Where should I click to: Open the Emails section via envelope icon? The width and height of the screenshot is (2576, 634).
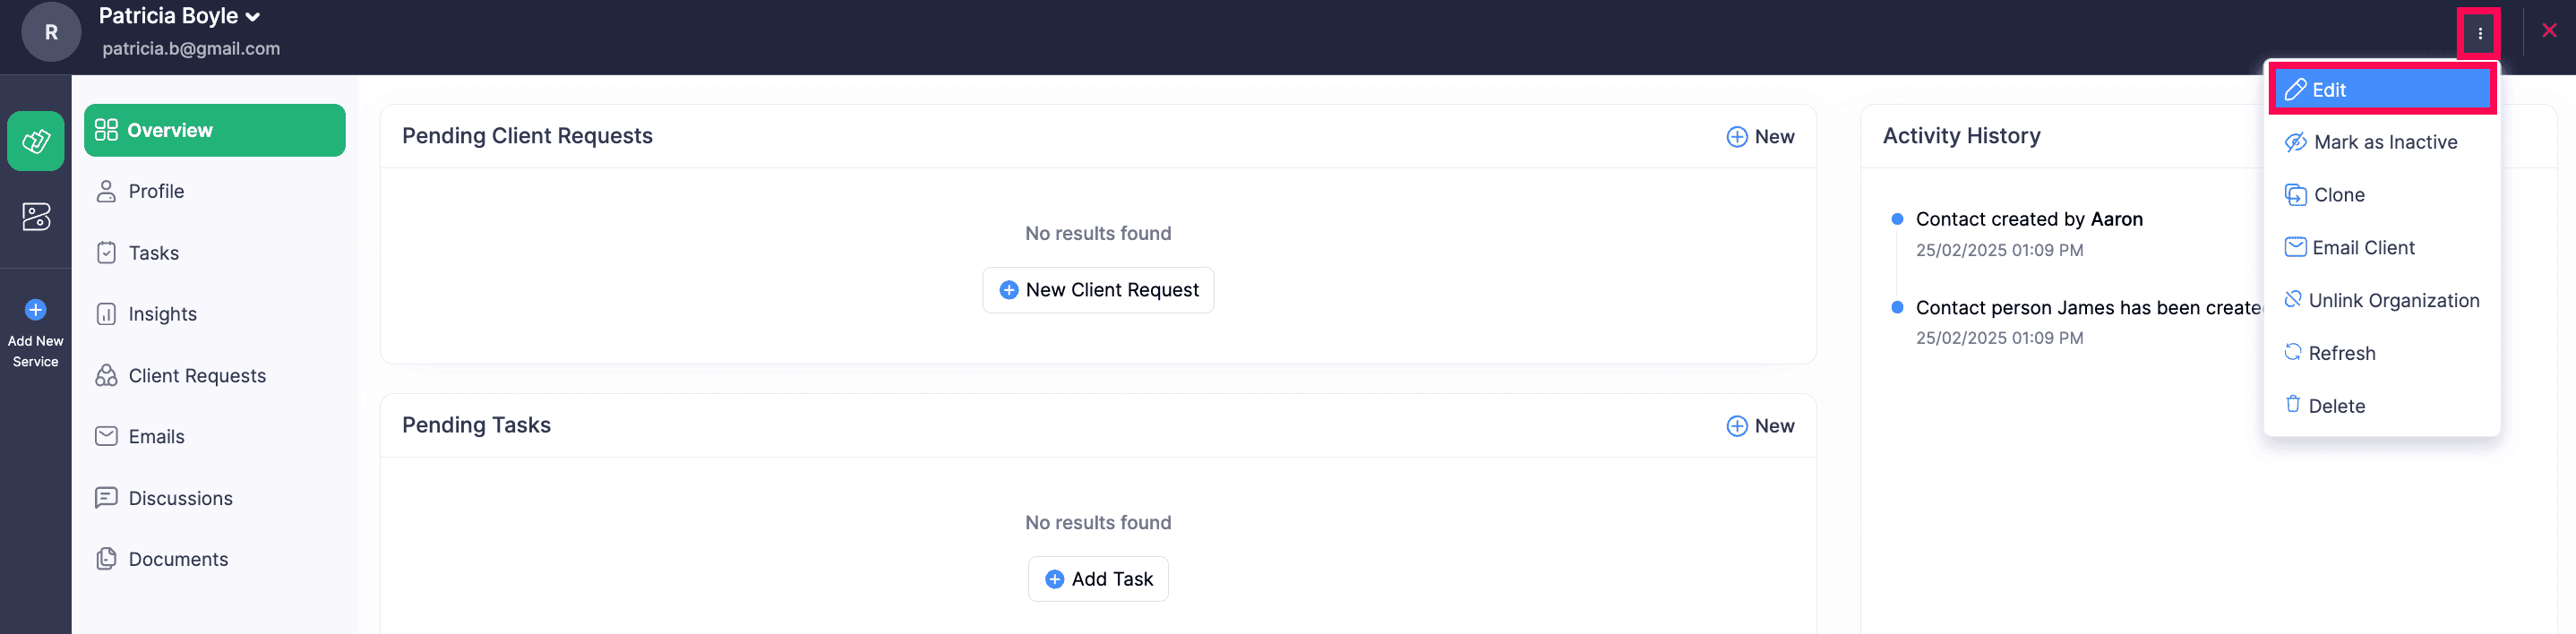point(107,436)
